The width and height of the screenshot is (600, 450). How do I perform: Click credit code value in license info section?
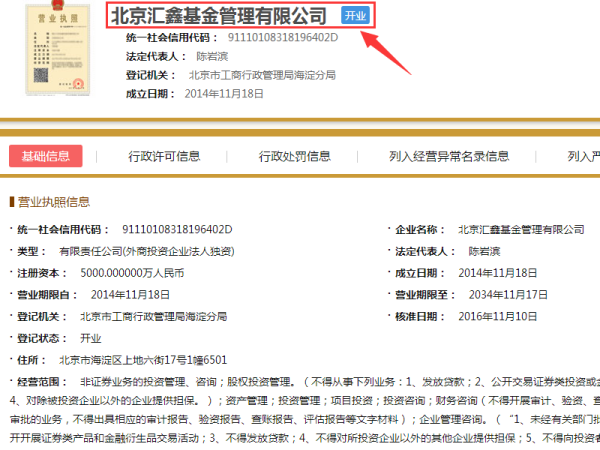click(177, 230)
